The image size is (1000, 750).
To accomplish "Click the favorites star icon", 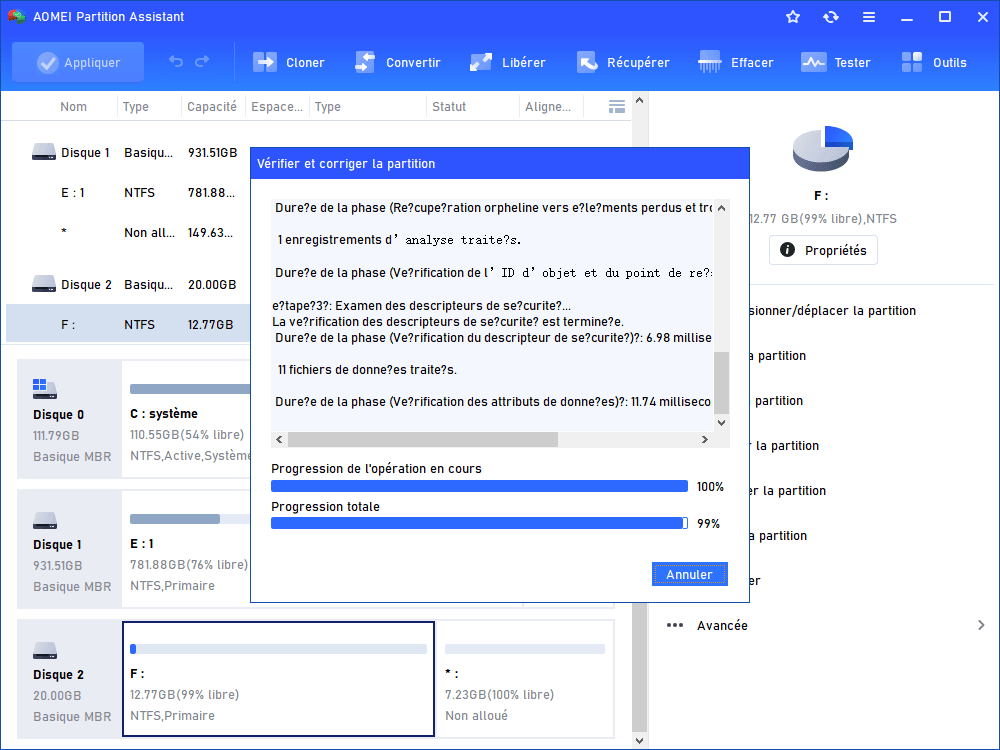I will (793, 17).
